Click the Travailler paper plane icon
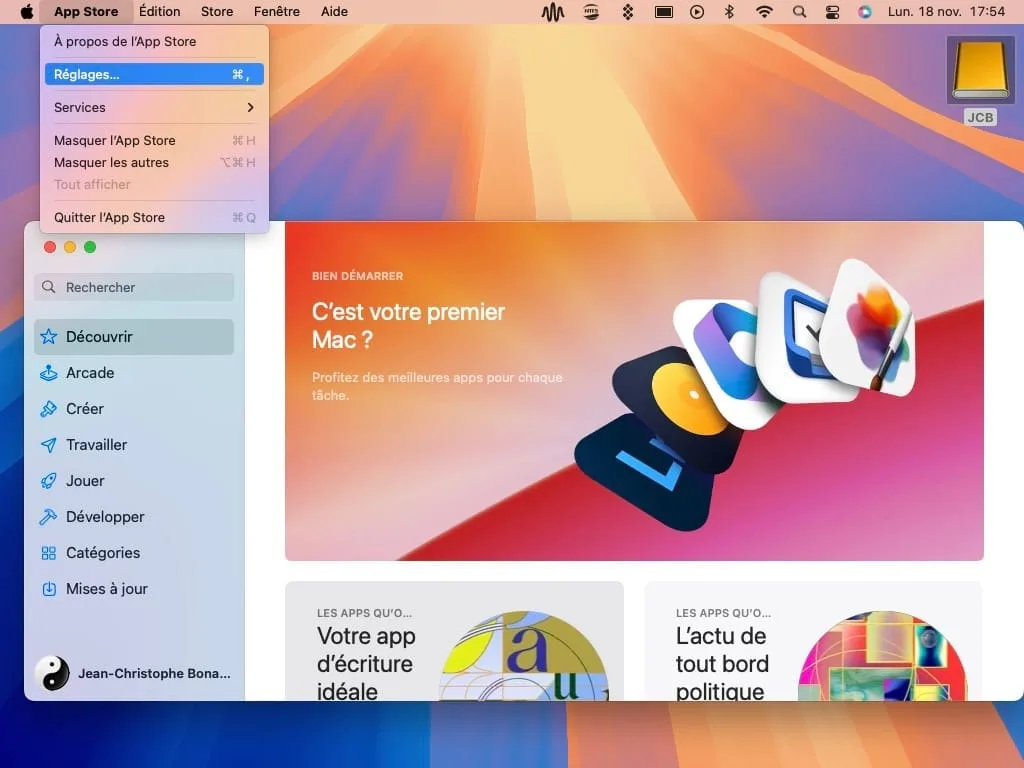 pyautogui.click(x=48, y=445)
